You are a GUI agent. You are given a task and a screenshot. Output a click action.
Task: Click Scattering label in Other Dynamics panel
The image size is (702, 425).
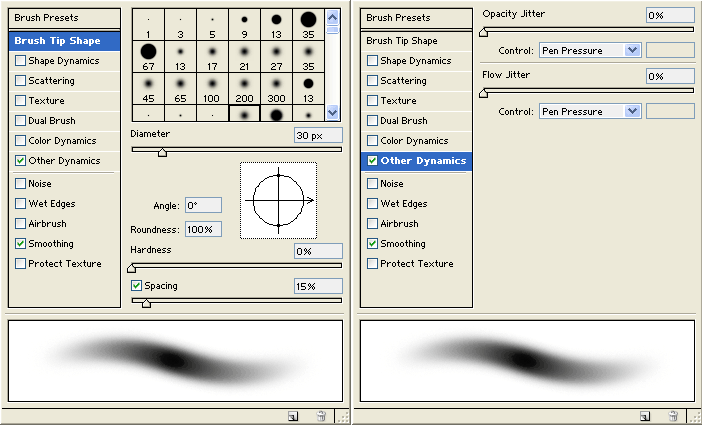click(403, 81)
